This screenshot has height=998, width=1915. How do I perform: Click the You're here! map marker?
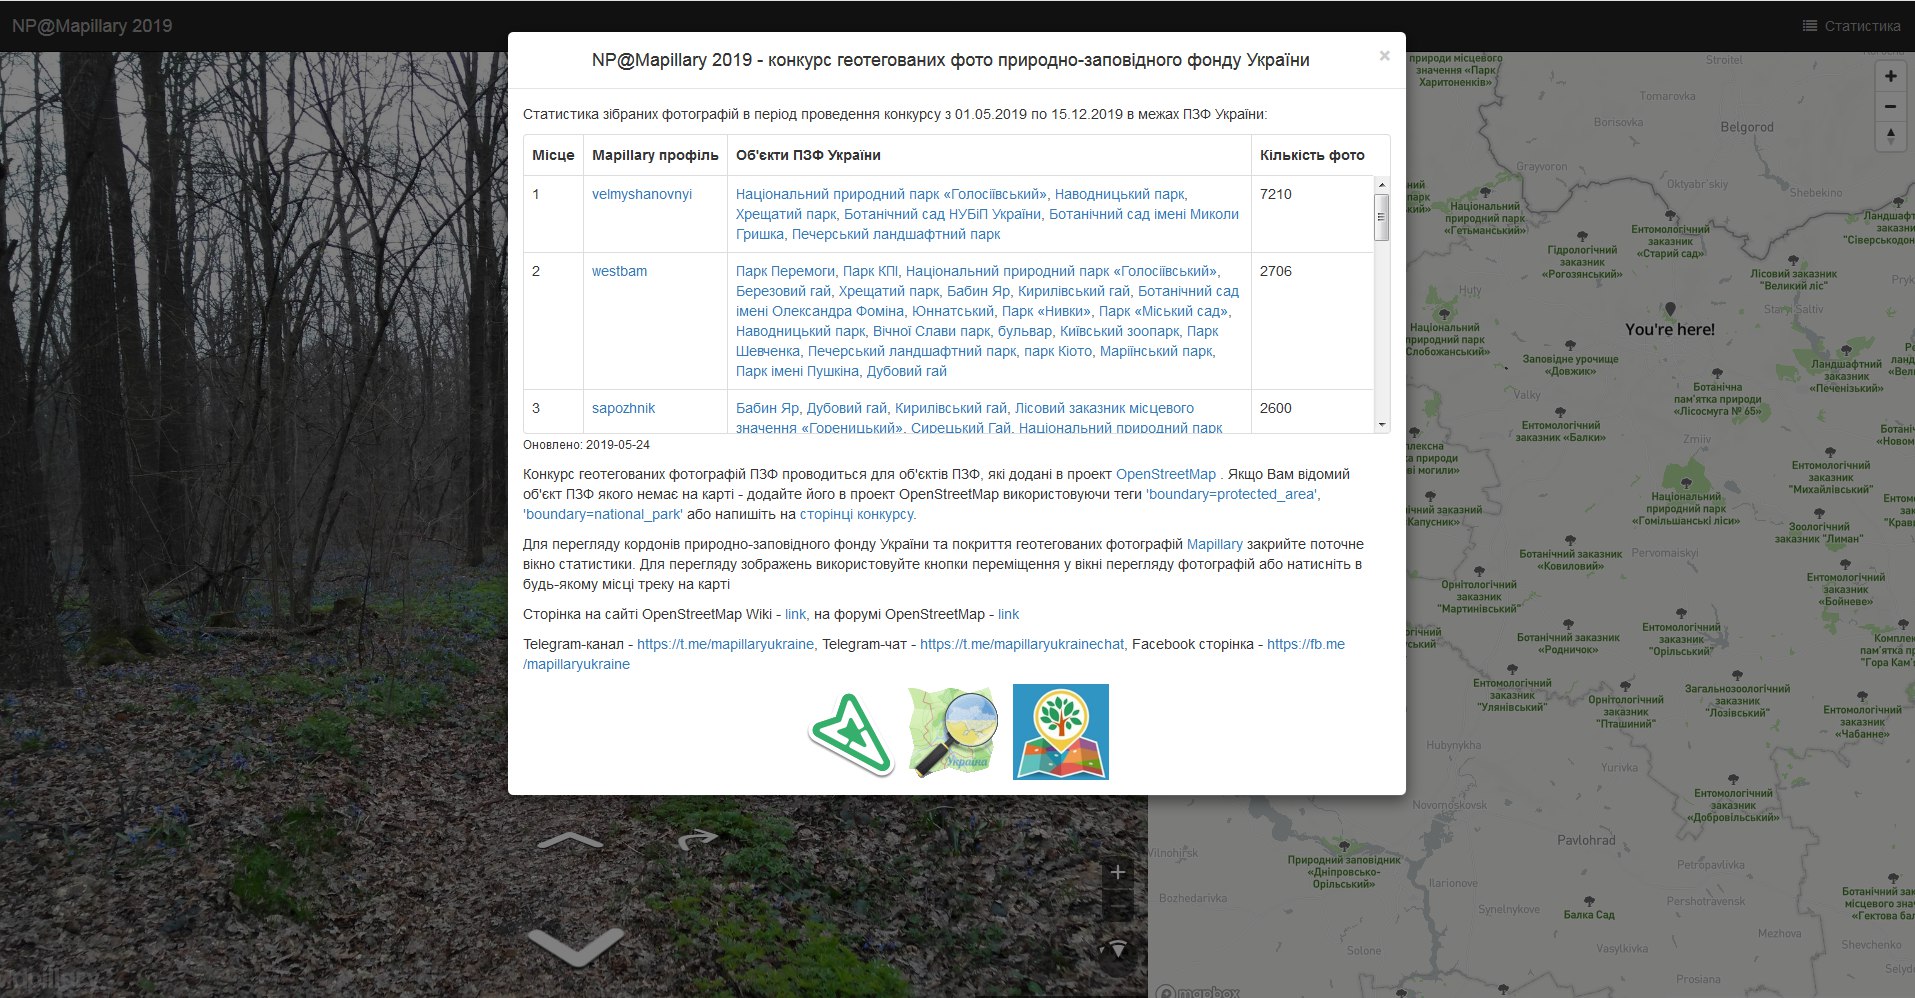(1670, 310)
